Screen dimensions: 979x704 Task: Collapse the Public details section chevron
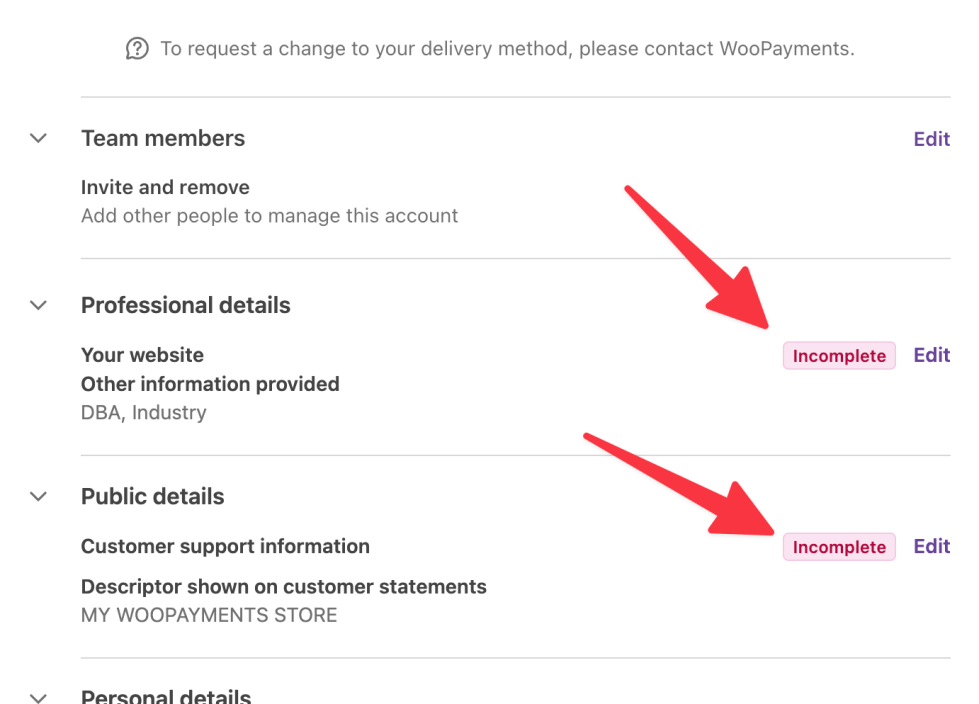click(x=39, y=497)
